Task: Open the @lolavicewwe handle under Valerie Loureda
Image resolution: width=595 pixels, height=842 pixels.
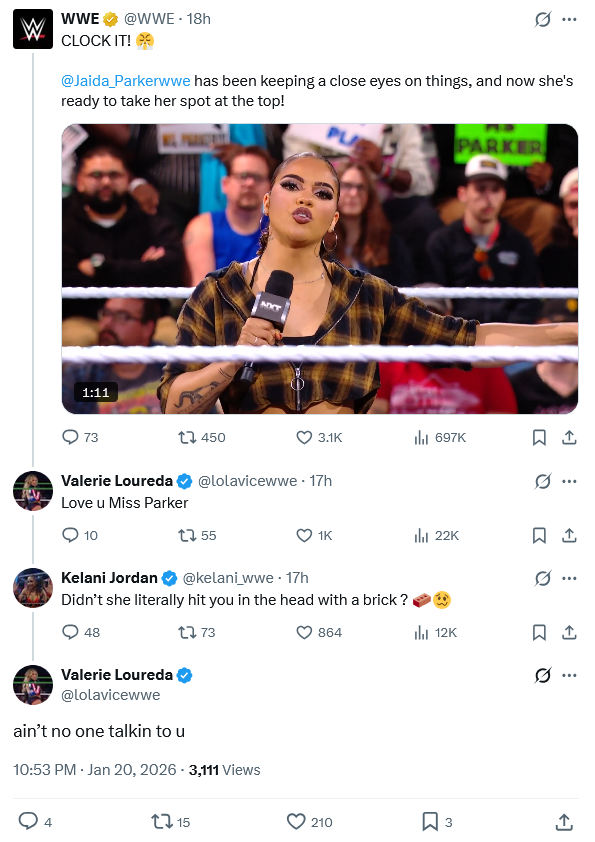Action: click(111, 695)
